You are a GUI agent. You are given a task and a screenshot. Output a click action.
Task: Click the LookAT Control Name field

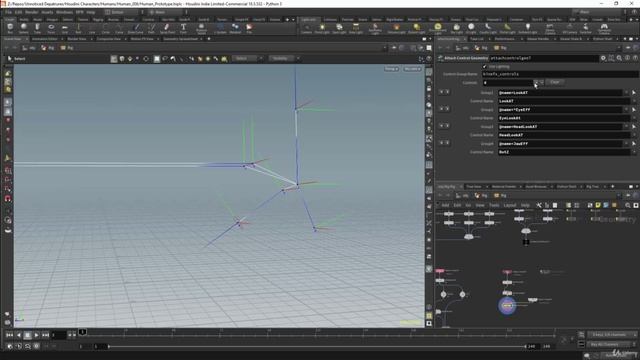[563, 101]
